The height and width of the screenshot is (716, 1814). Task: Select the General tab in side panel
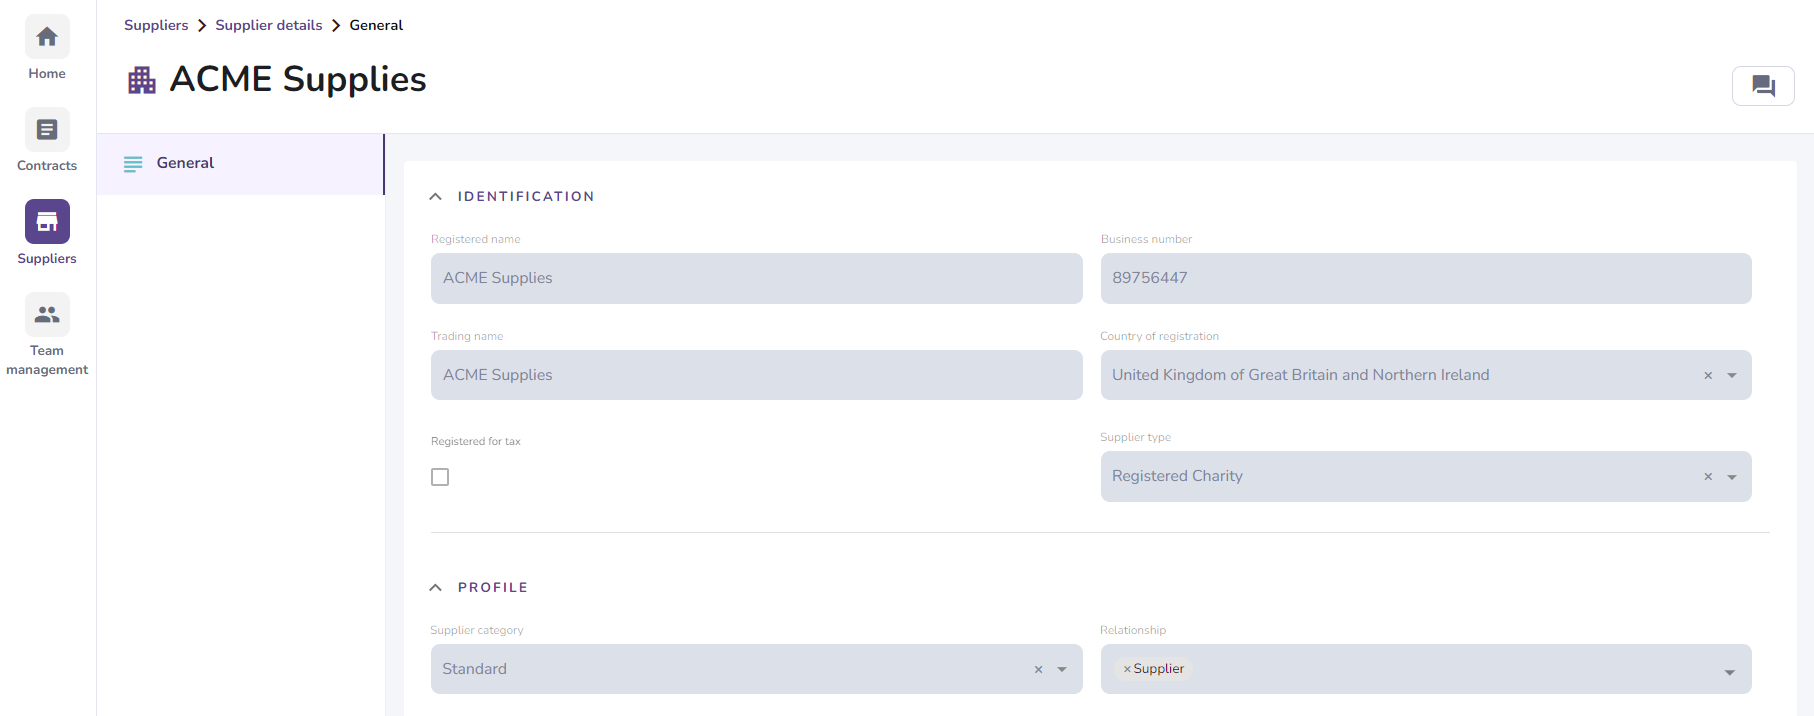click(x=185, y=163)
